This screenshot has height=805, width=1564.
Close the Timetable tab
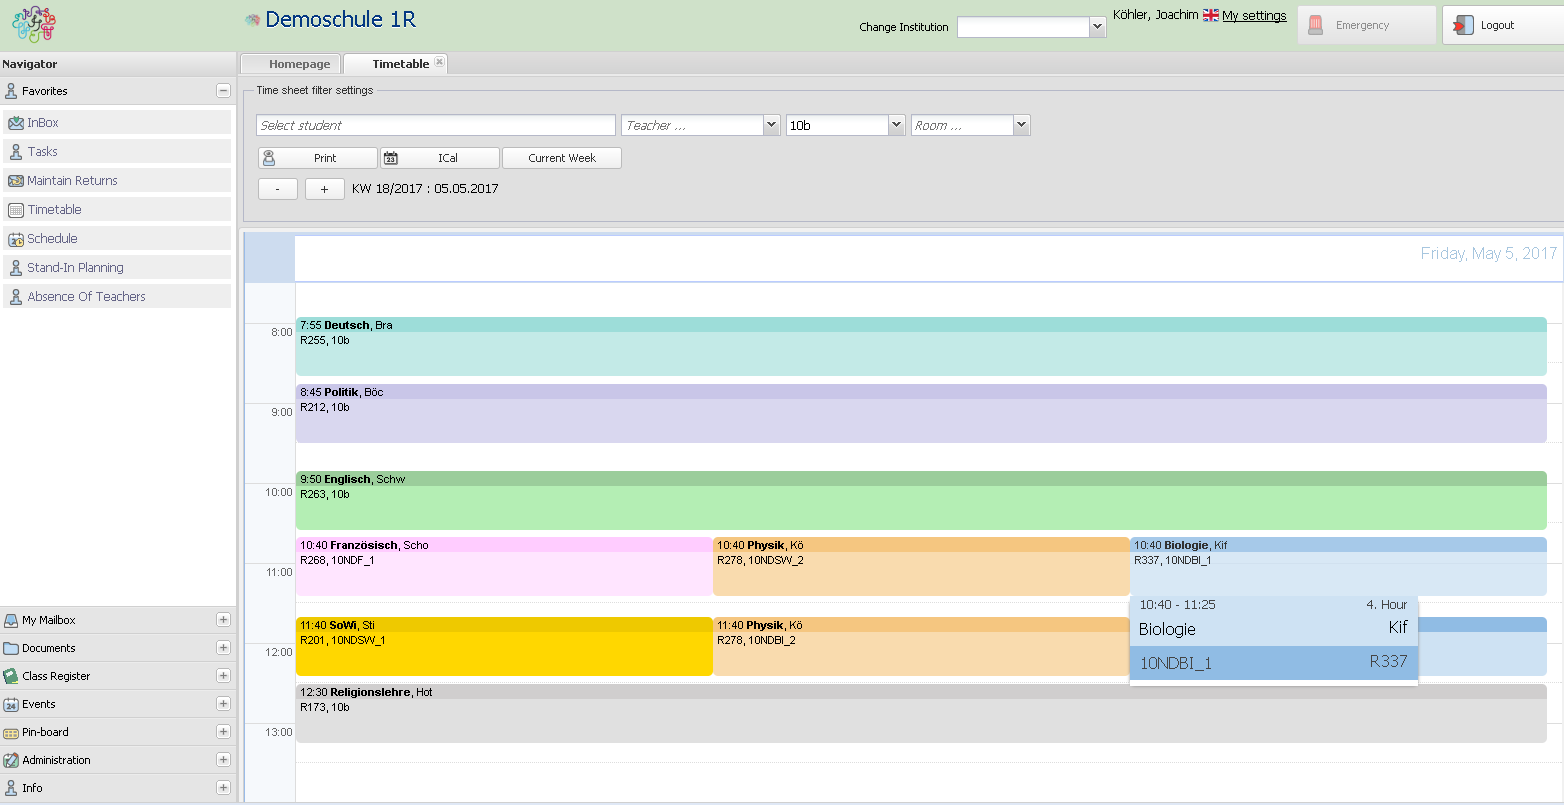[439, 62]
